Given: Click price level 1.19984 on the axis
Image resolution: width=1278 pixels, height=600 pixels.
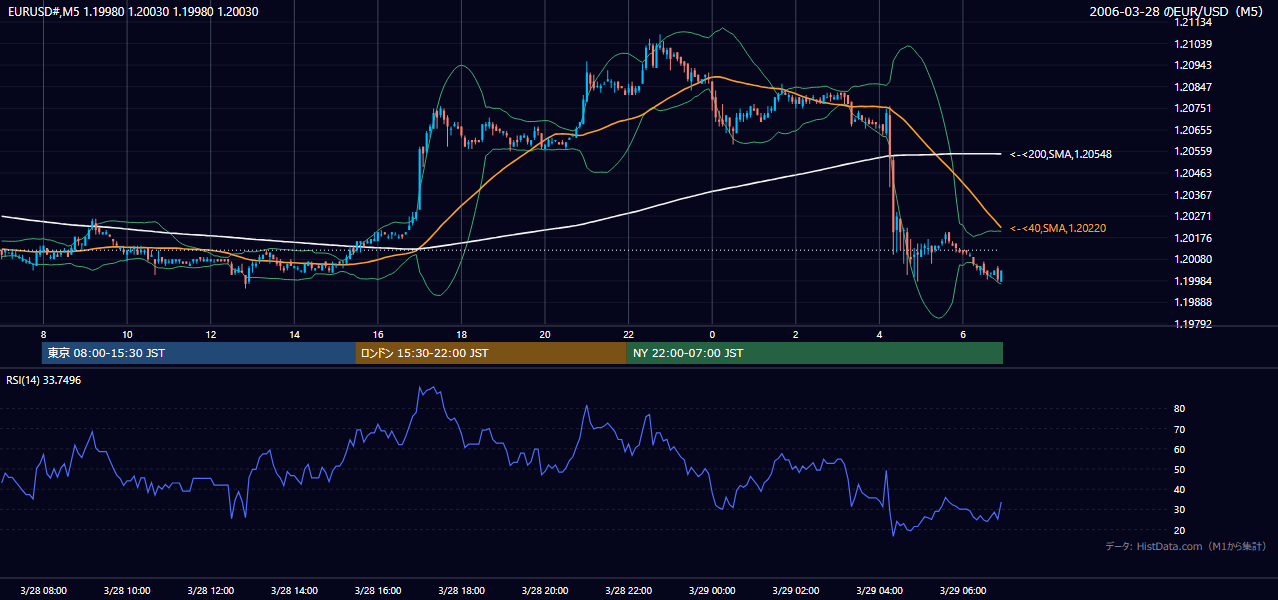Looking at the screenshot, I should 1194,281.
